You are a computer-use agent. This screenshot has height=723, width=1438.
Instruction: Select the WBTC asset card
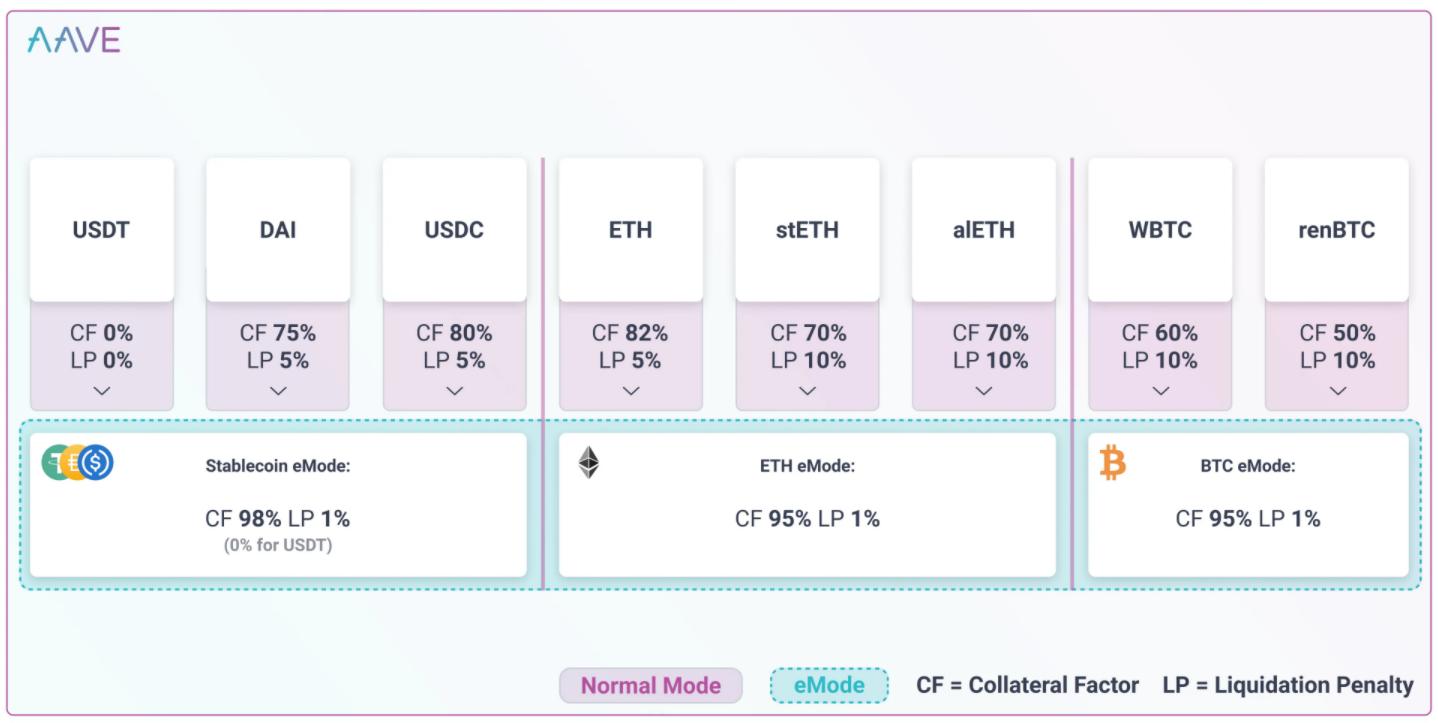click(x=1160, y=230)
